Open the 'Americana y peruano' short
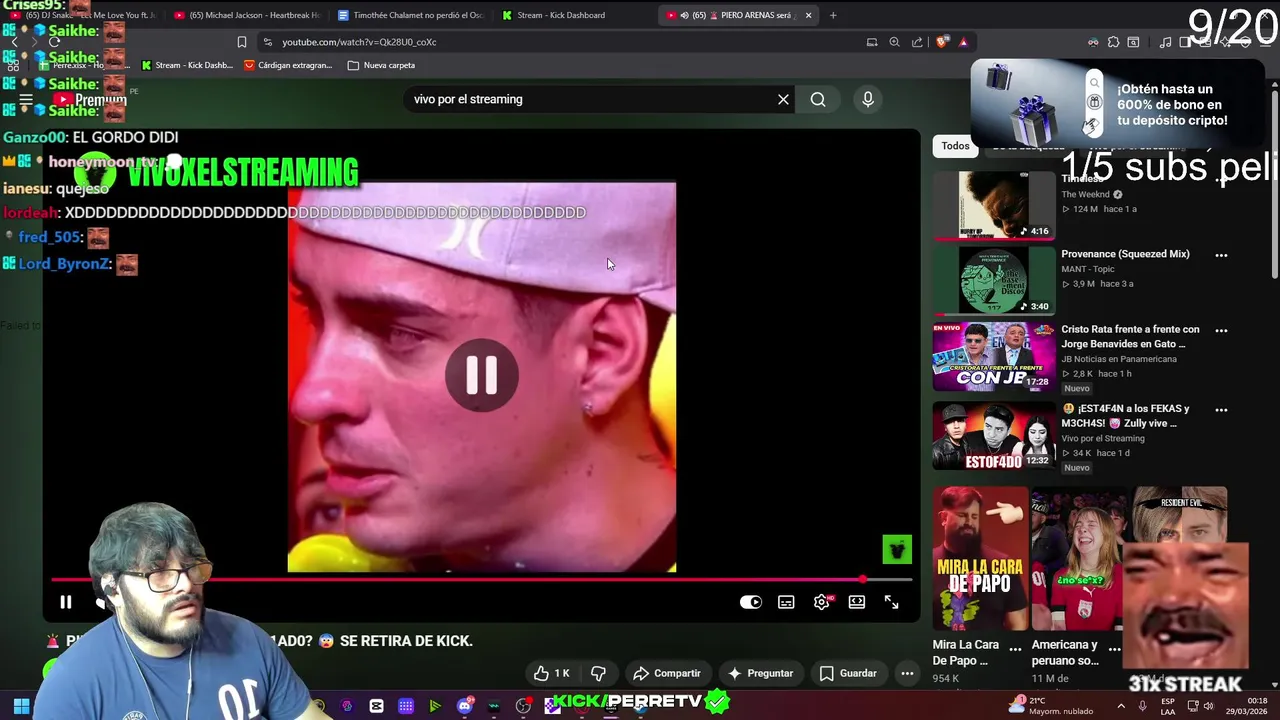 (x=1078, y=558)
